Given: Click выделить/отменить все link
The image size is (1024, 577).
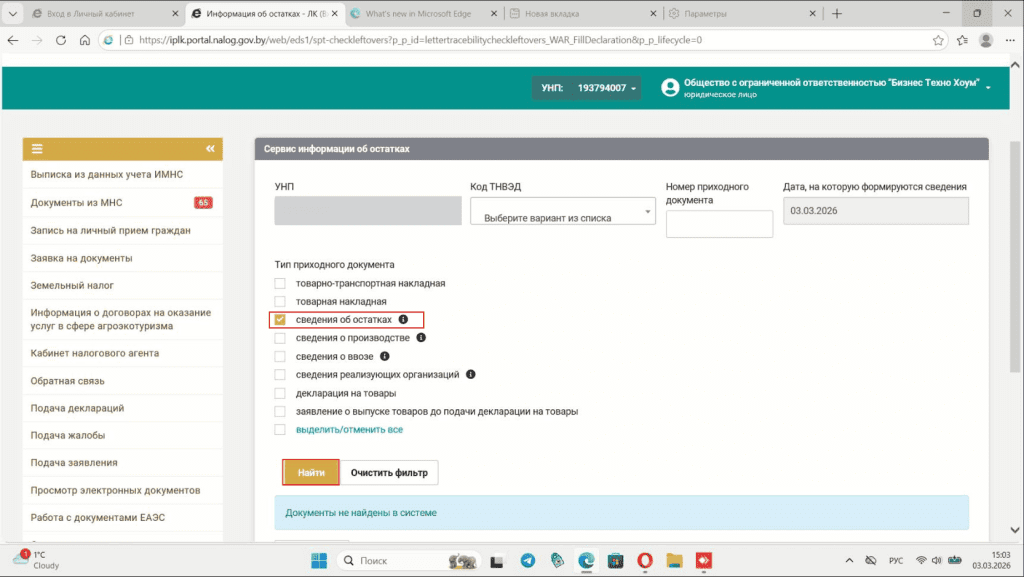Looking at the screenshot, I should 349,429.
